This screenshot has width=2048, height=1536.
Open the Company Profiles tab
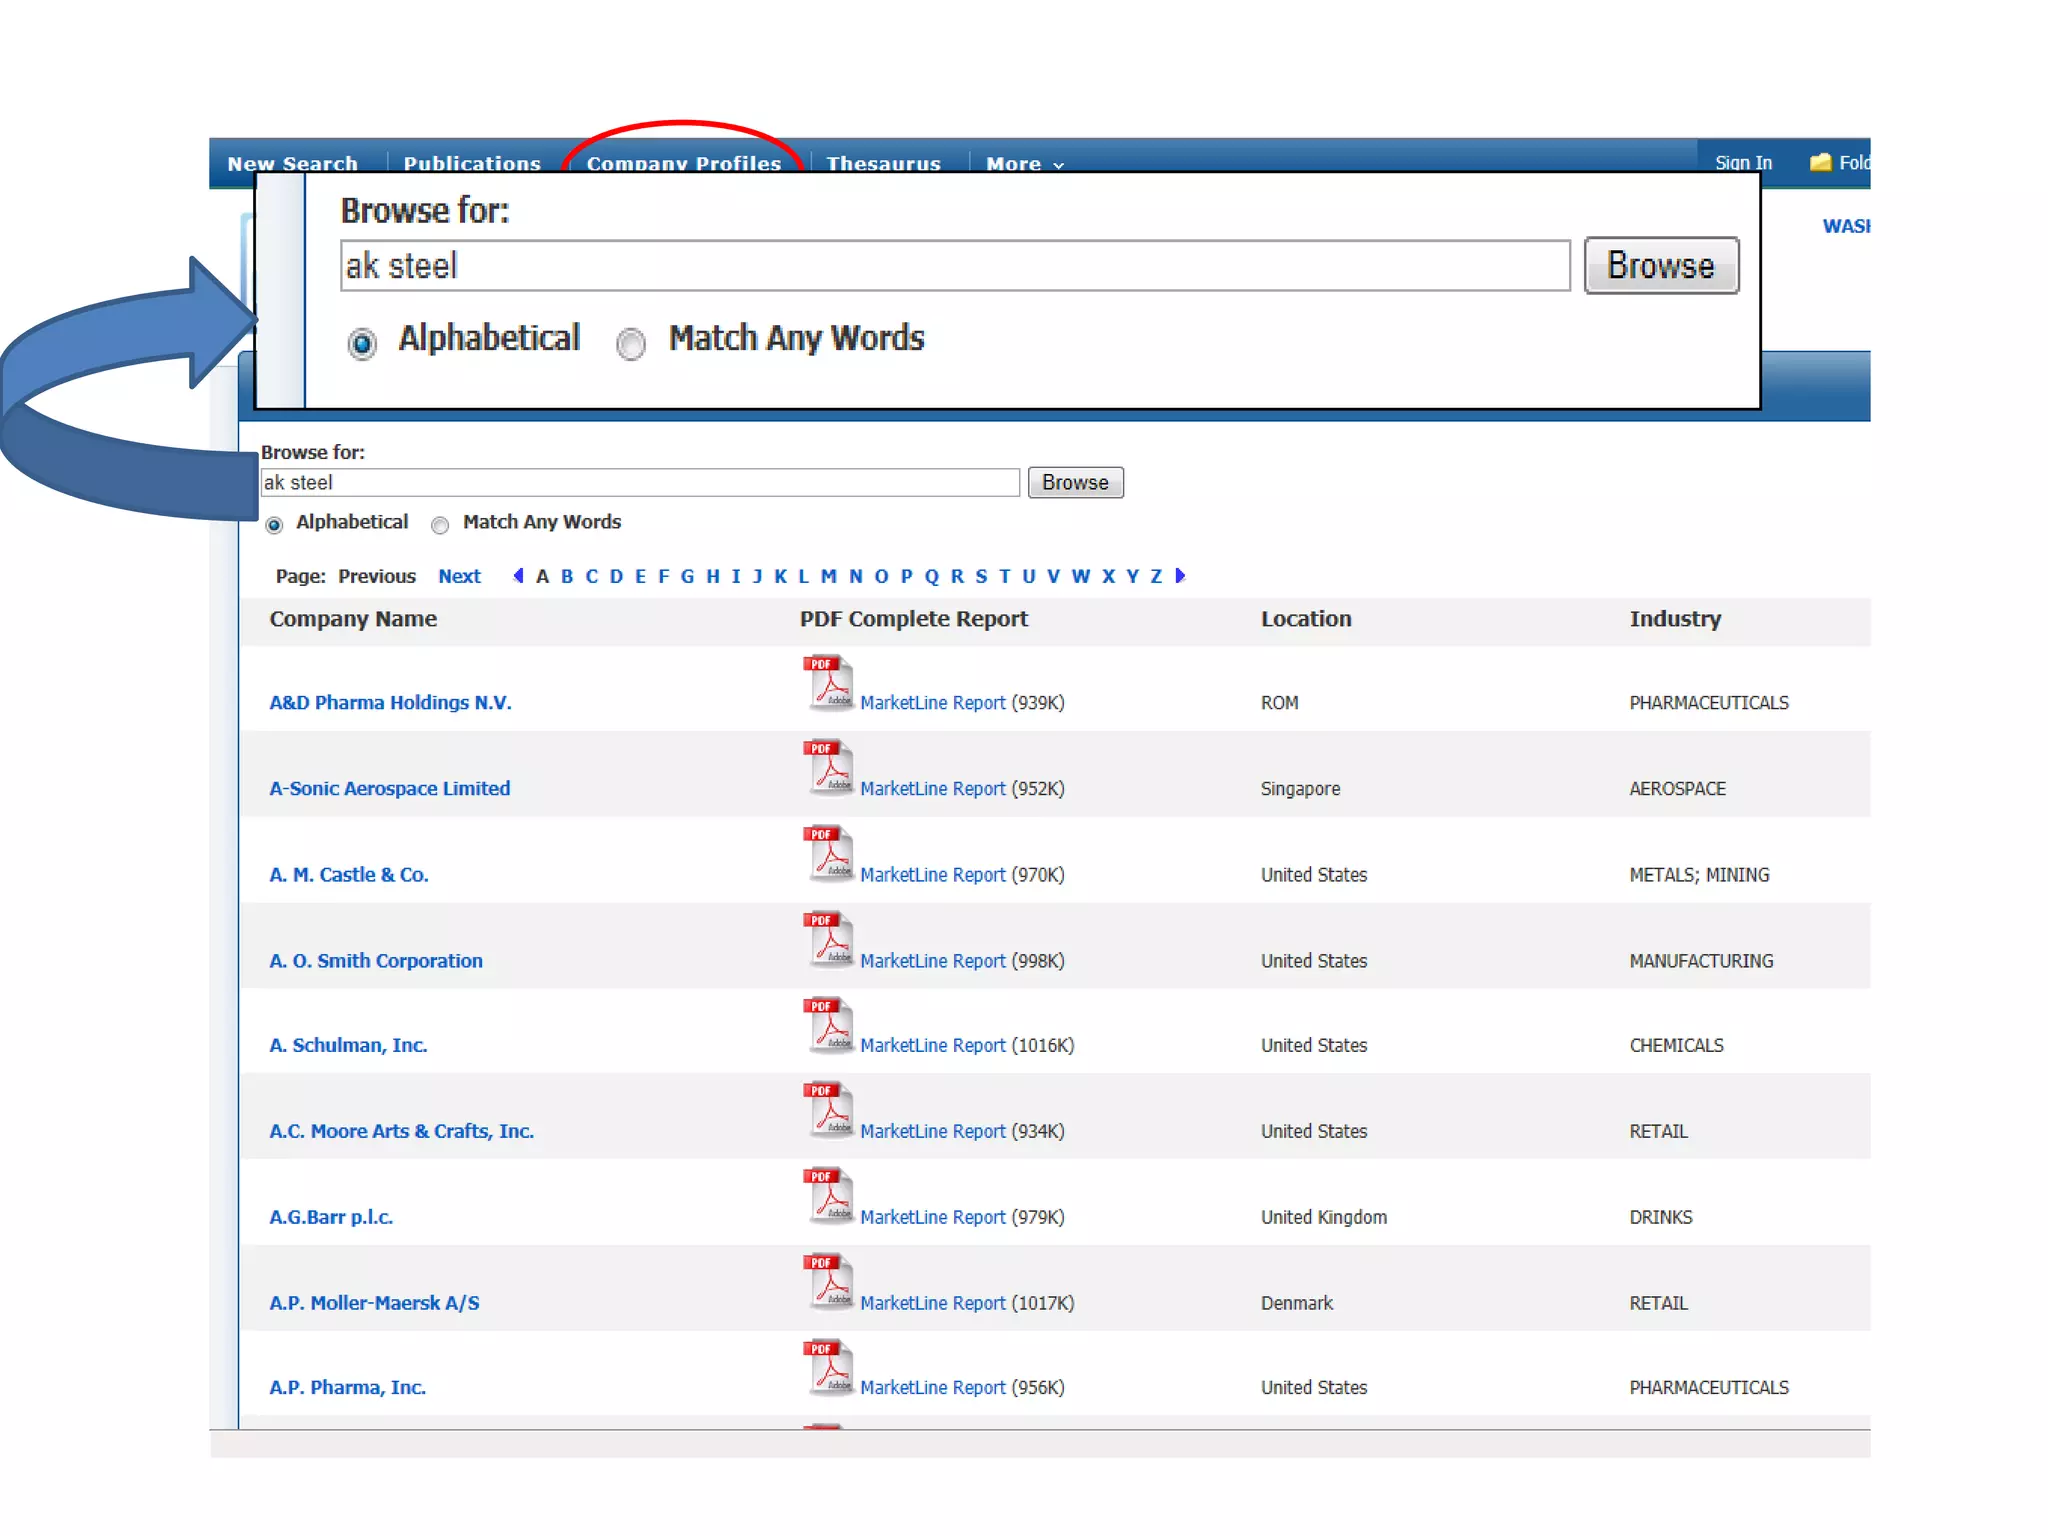(x=683, y=163)
